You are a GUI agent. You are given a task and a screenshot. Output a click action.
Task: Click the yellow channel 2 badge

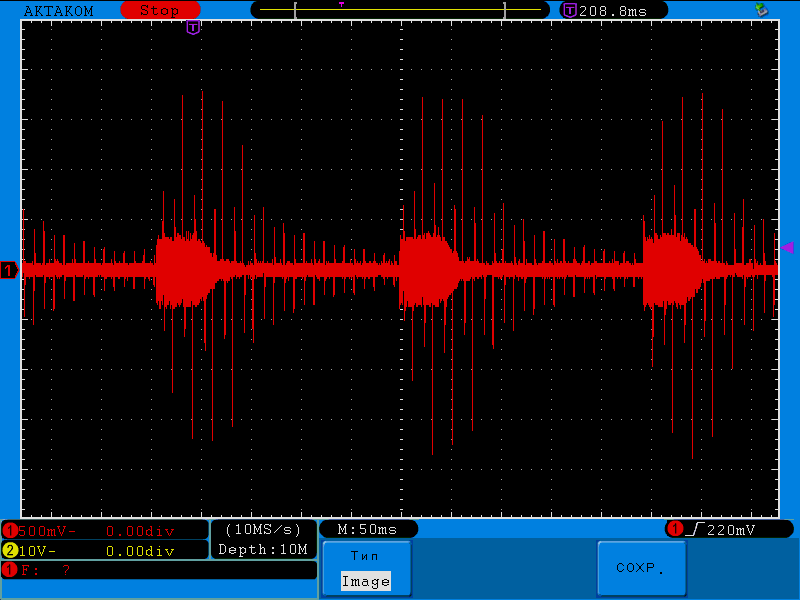tap(10, 551)
